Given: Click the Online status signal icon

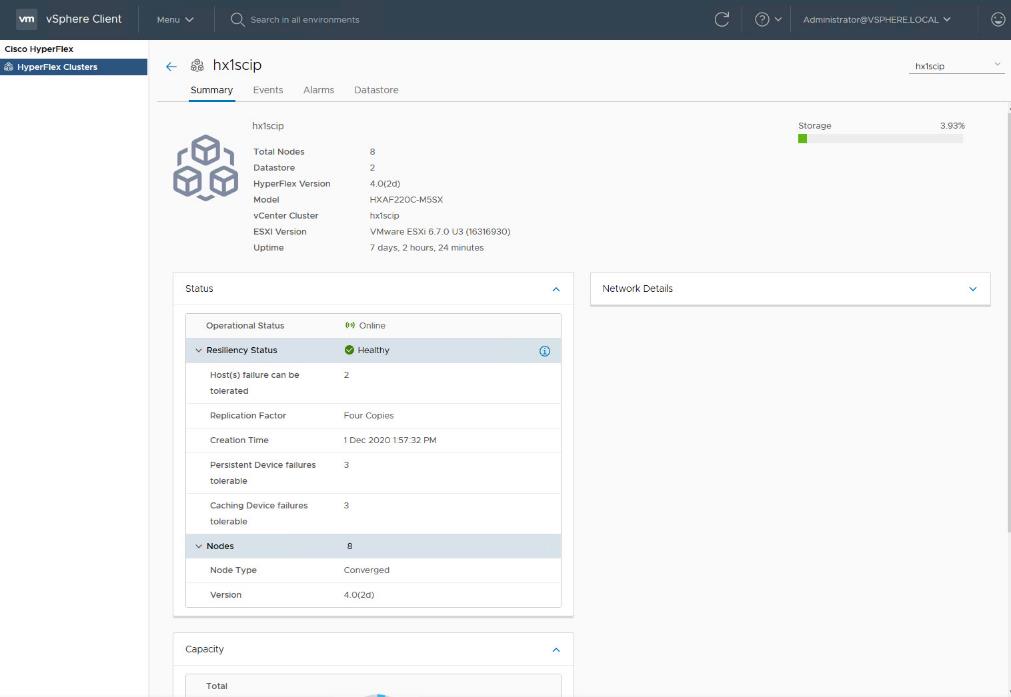Looking at the screenshot, I should pyautogui.click(x=350, y=326).
